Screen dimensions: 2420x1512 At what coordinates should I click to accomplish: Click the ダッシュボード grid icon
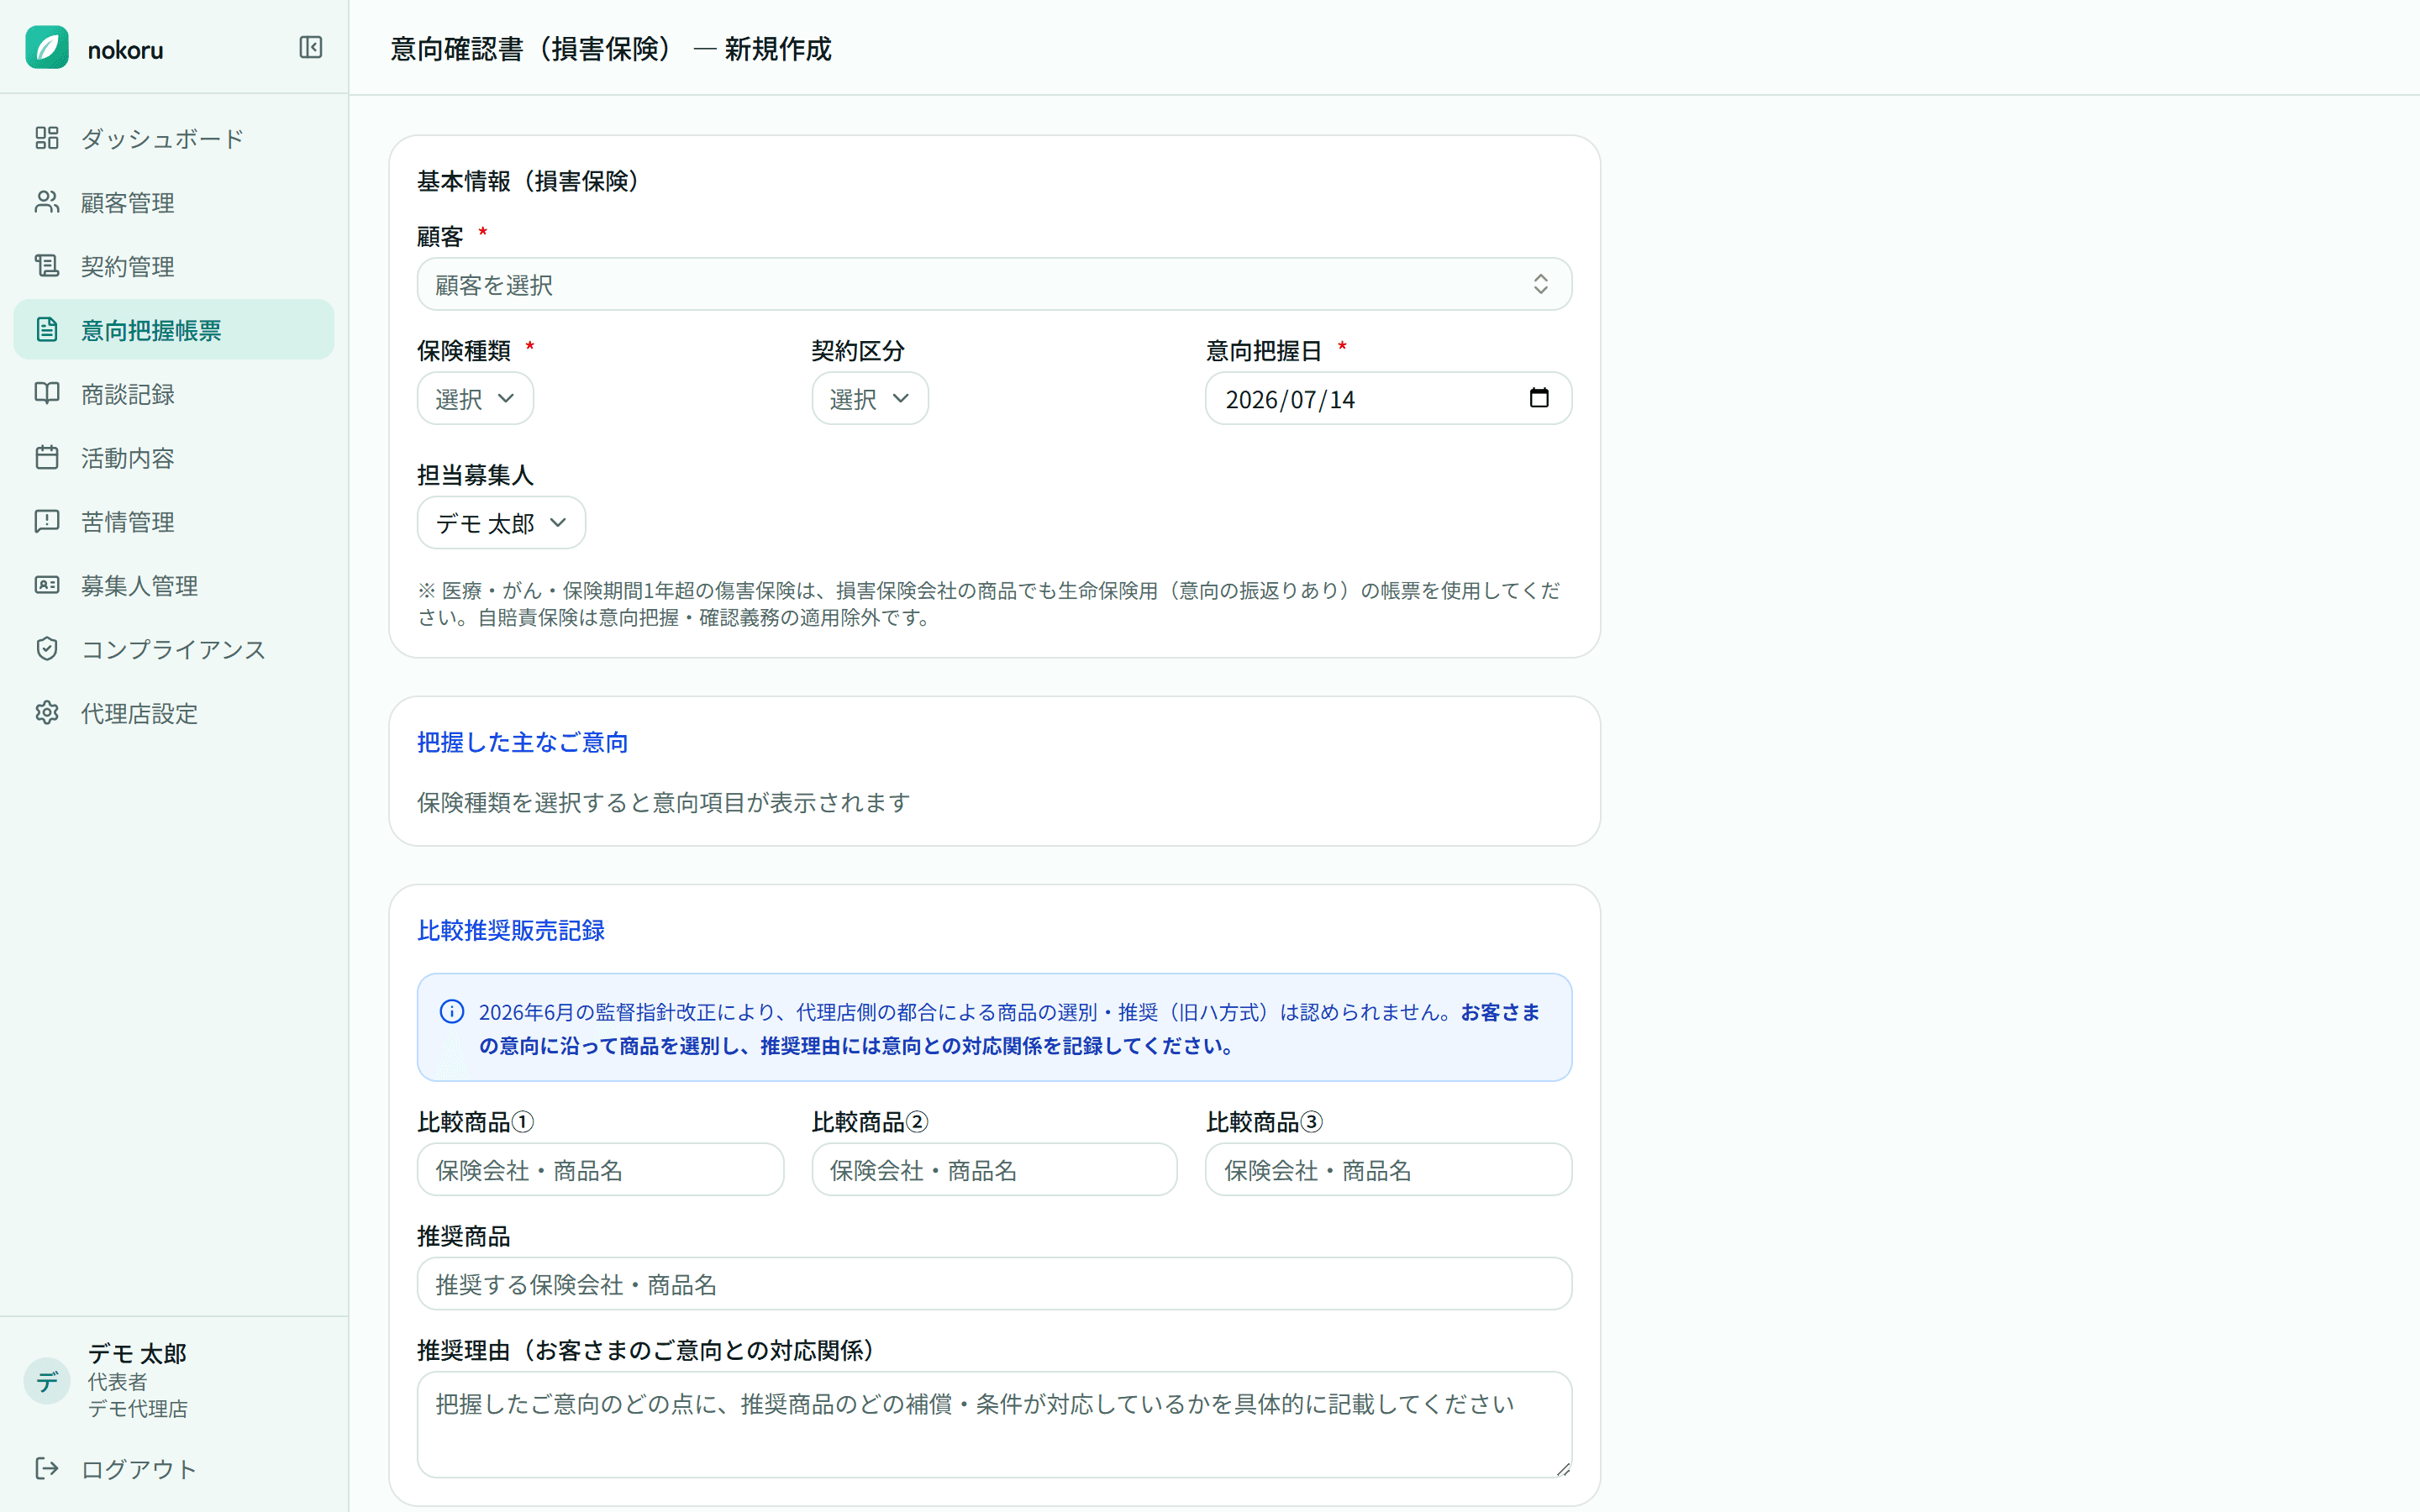coord(47,138)
